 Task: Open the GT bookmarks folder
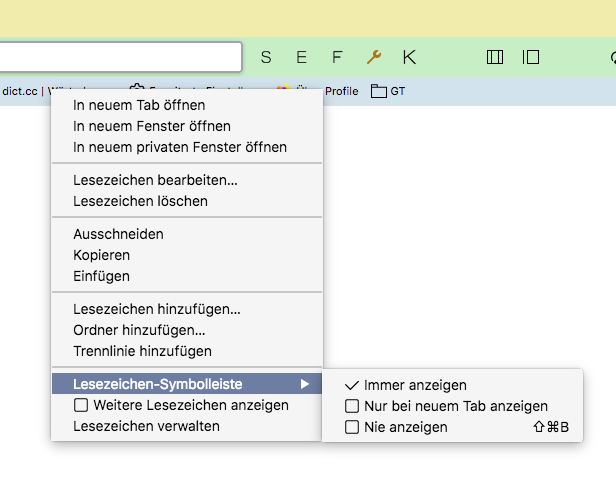pyautogui.click(x=388, y=91)
